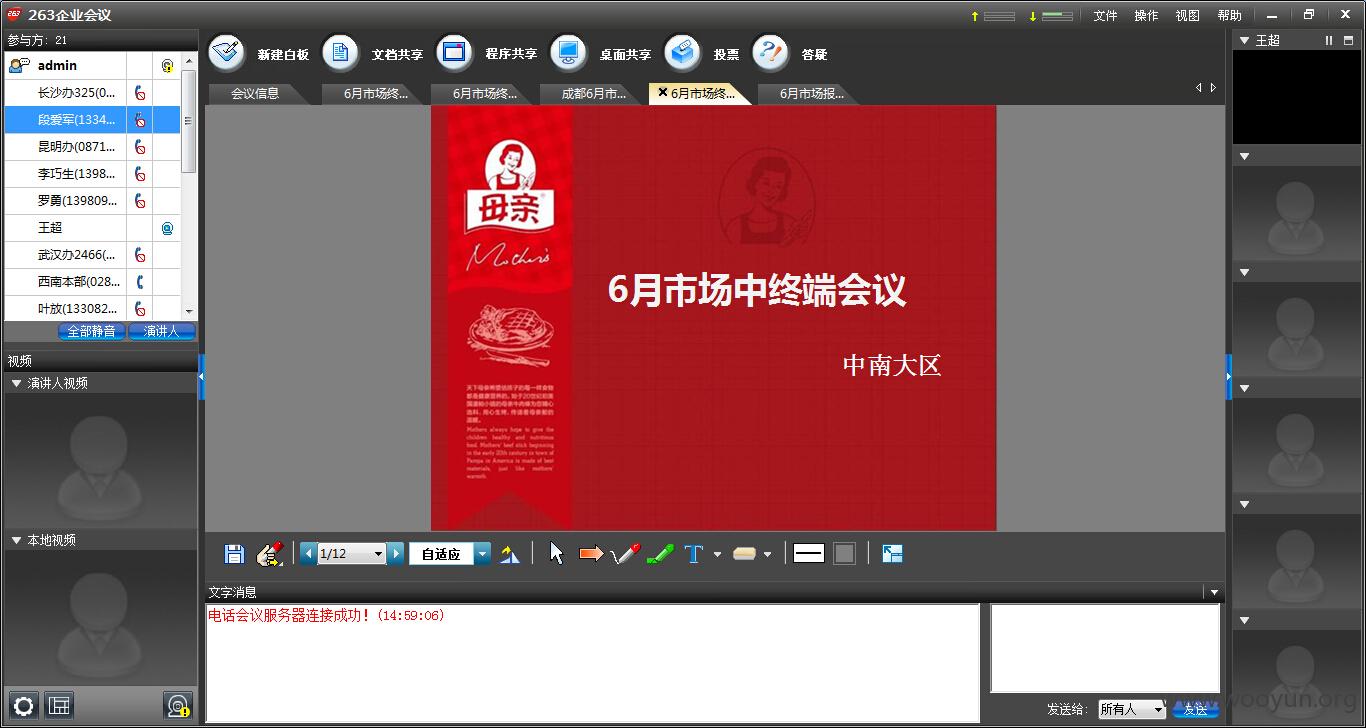Click the full-screen view icon in annotation toolbar
This screenshot has width=1366, height=728.
click(x=893, y=553)
